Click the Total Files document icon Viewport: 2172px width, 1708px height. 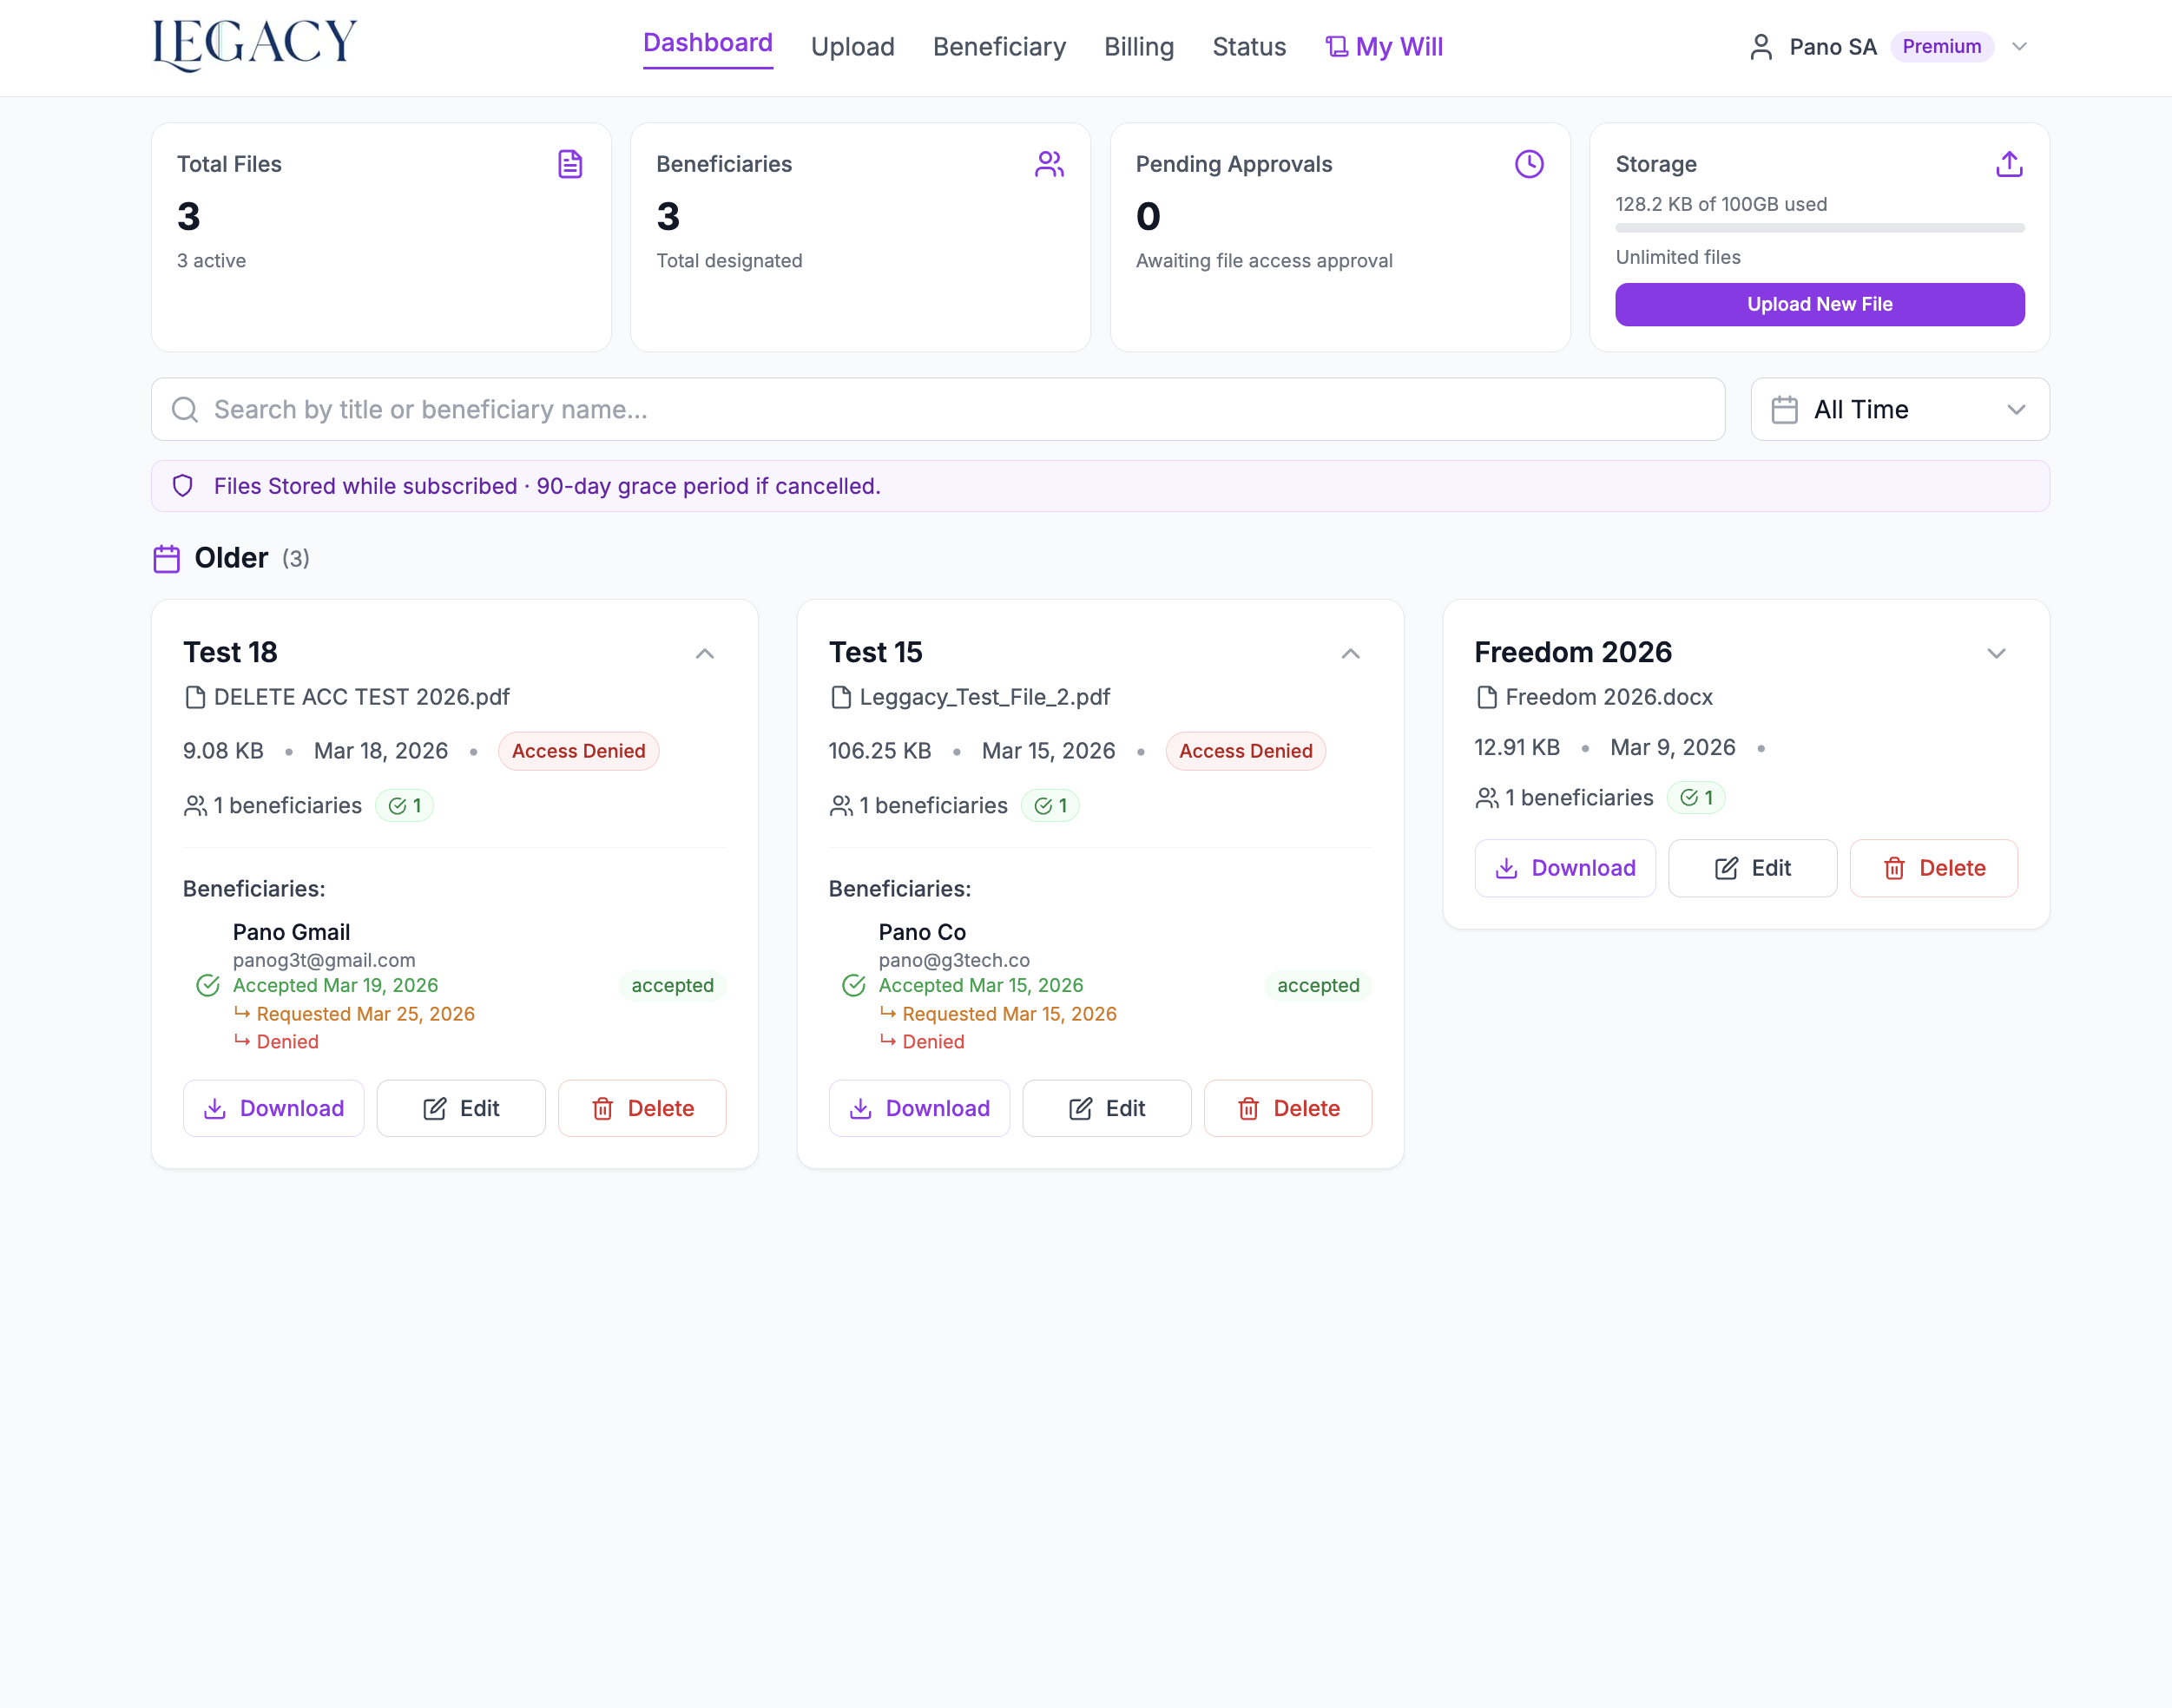point(570,164)
